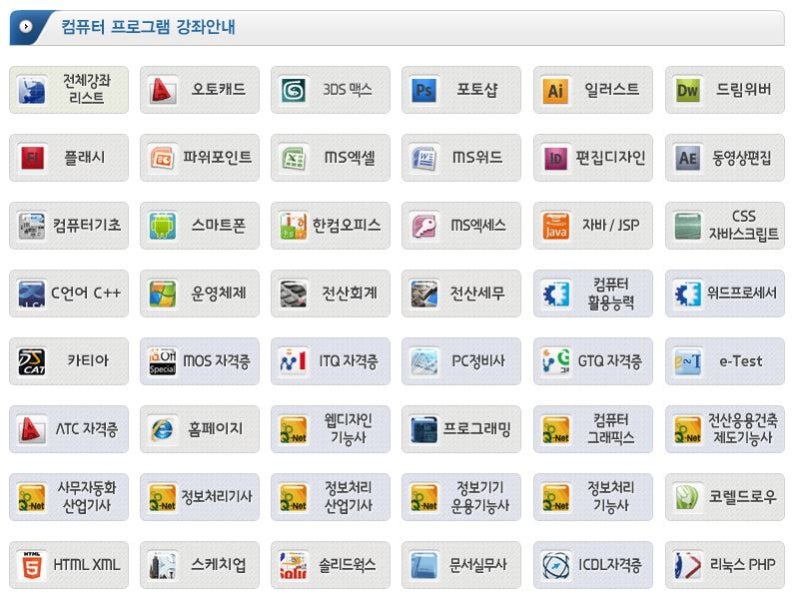Click the ICDL자격증 globe icon
The height and width of the screenshot is (595, 800).
pos(556,565)
